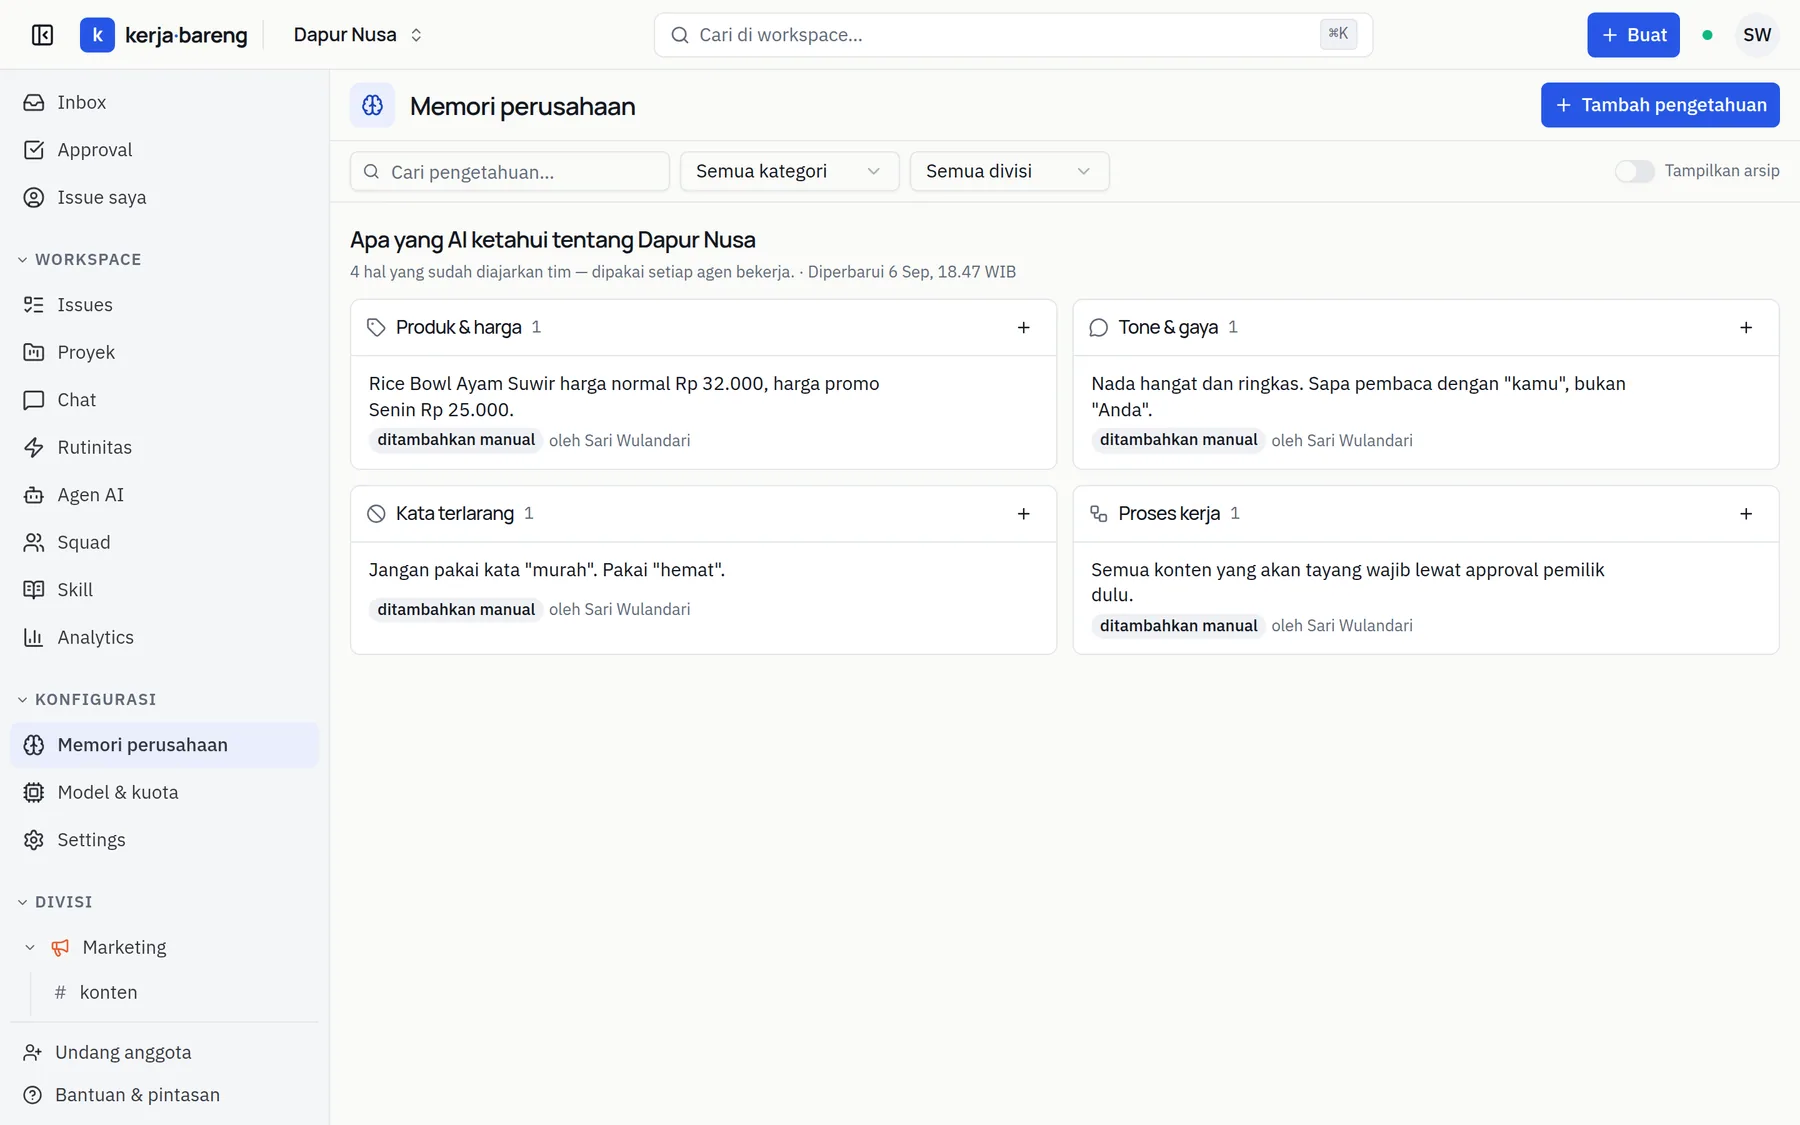Open the Dapur Nusa workspace switcher
Viewport: 1800px width, 1125px height.
[x=358, y=35]
